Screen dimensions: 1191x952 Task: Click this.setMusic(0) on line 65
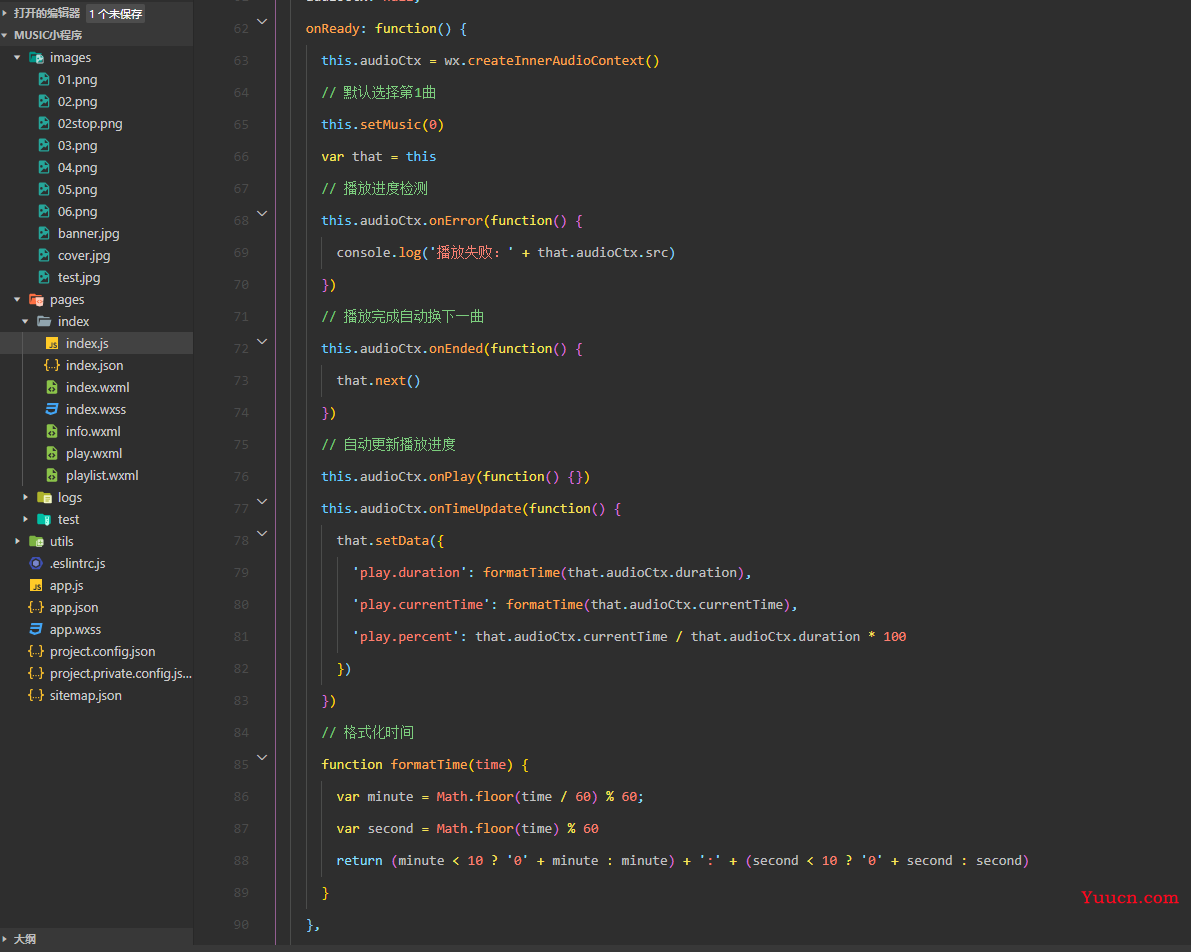(x=382, y=125)
